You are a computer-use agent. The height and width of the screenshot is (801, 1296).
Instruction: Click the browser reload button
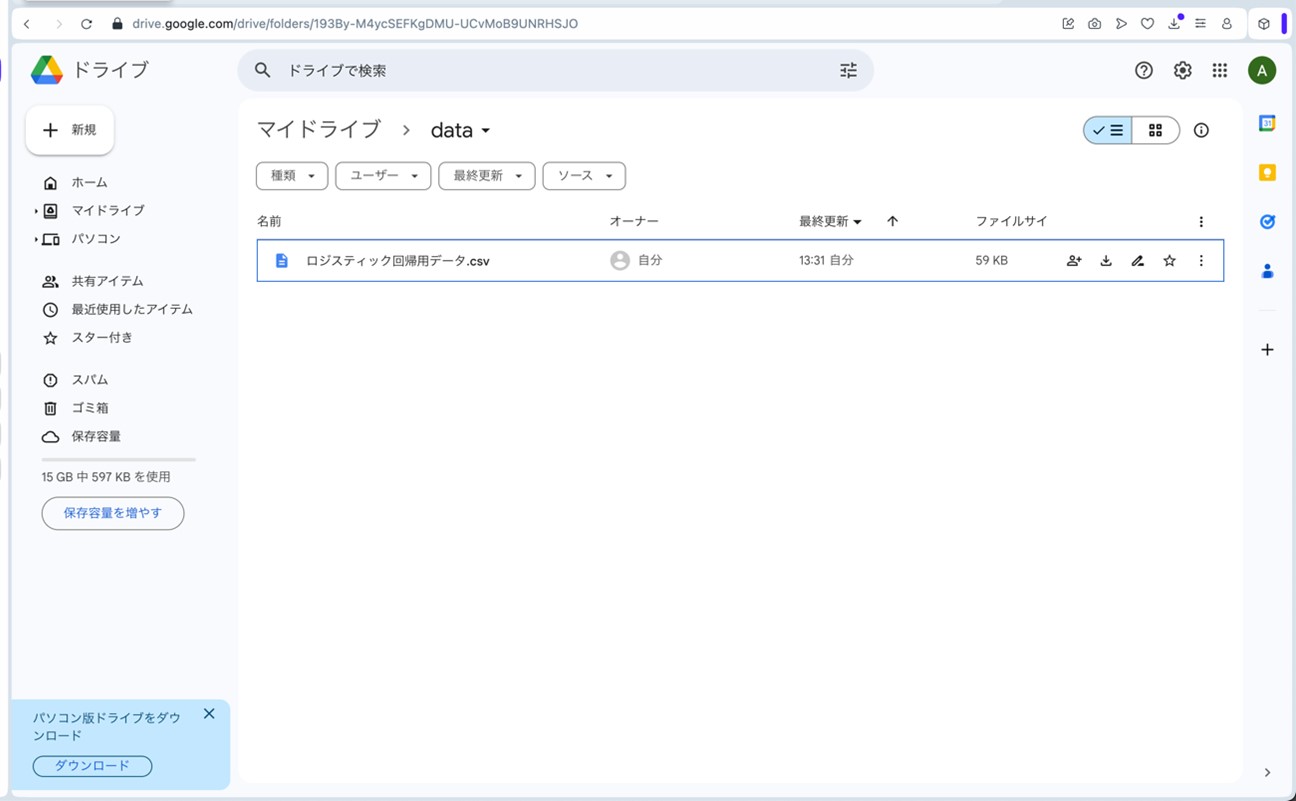[x=86, y=23]
